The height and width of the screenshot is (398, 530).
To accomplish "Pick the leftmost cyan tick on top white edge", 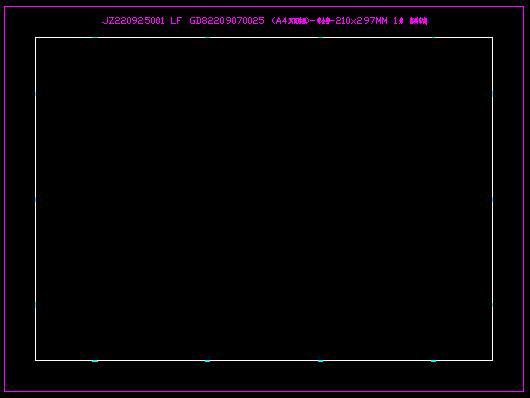I will (95, 38).
